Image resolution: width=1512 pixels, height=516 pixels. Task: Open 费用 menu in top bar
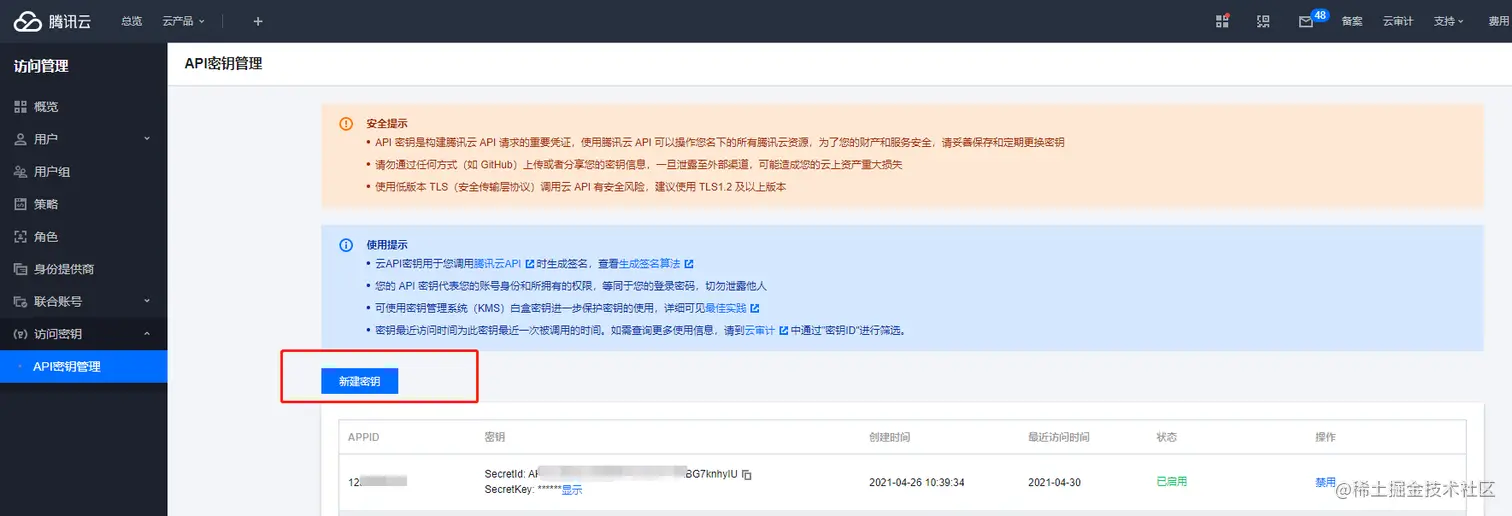click(x=1498, y=21)
